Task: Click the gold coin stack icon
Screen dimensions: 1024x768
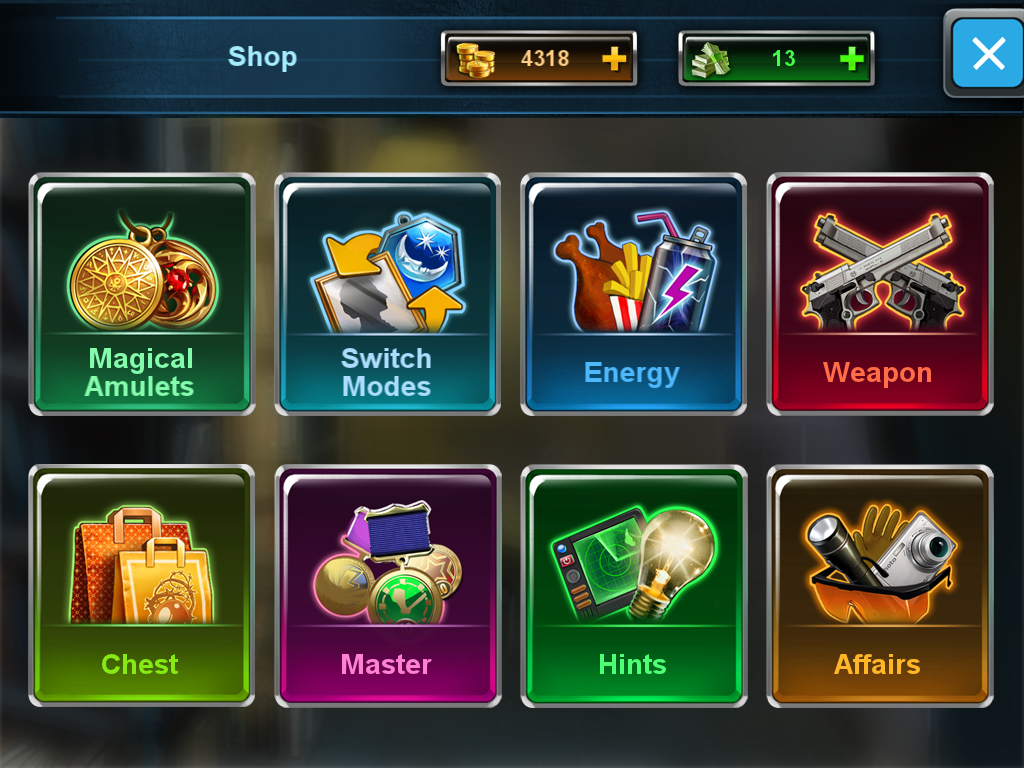Action: click(x=475, y=59)
